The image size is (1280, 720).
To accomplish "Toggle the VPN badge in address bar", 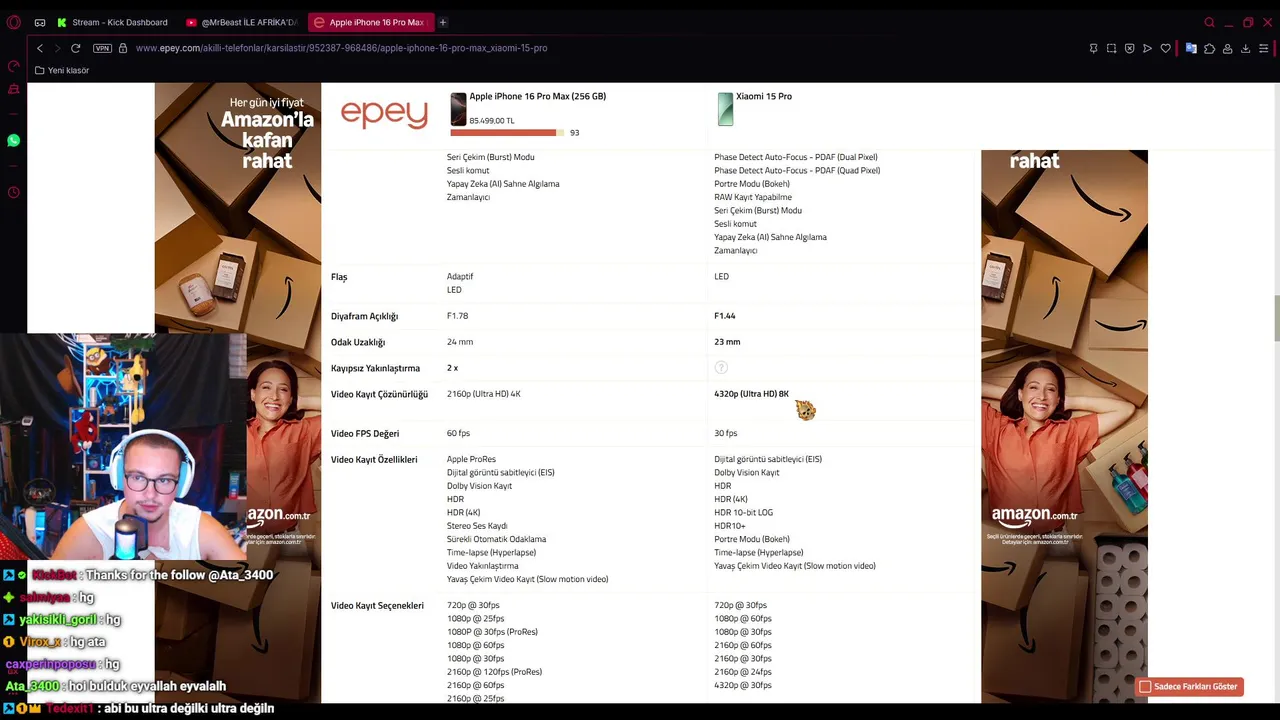I will [102, 48].
